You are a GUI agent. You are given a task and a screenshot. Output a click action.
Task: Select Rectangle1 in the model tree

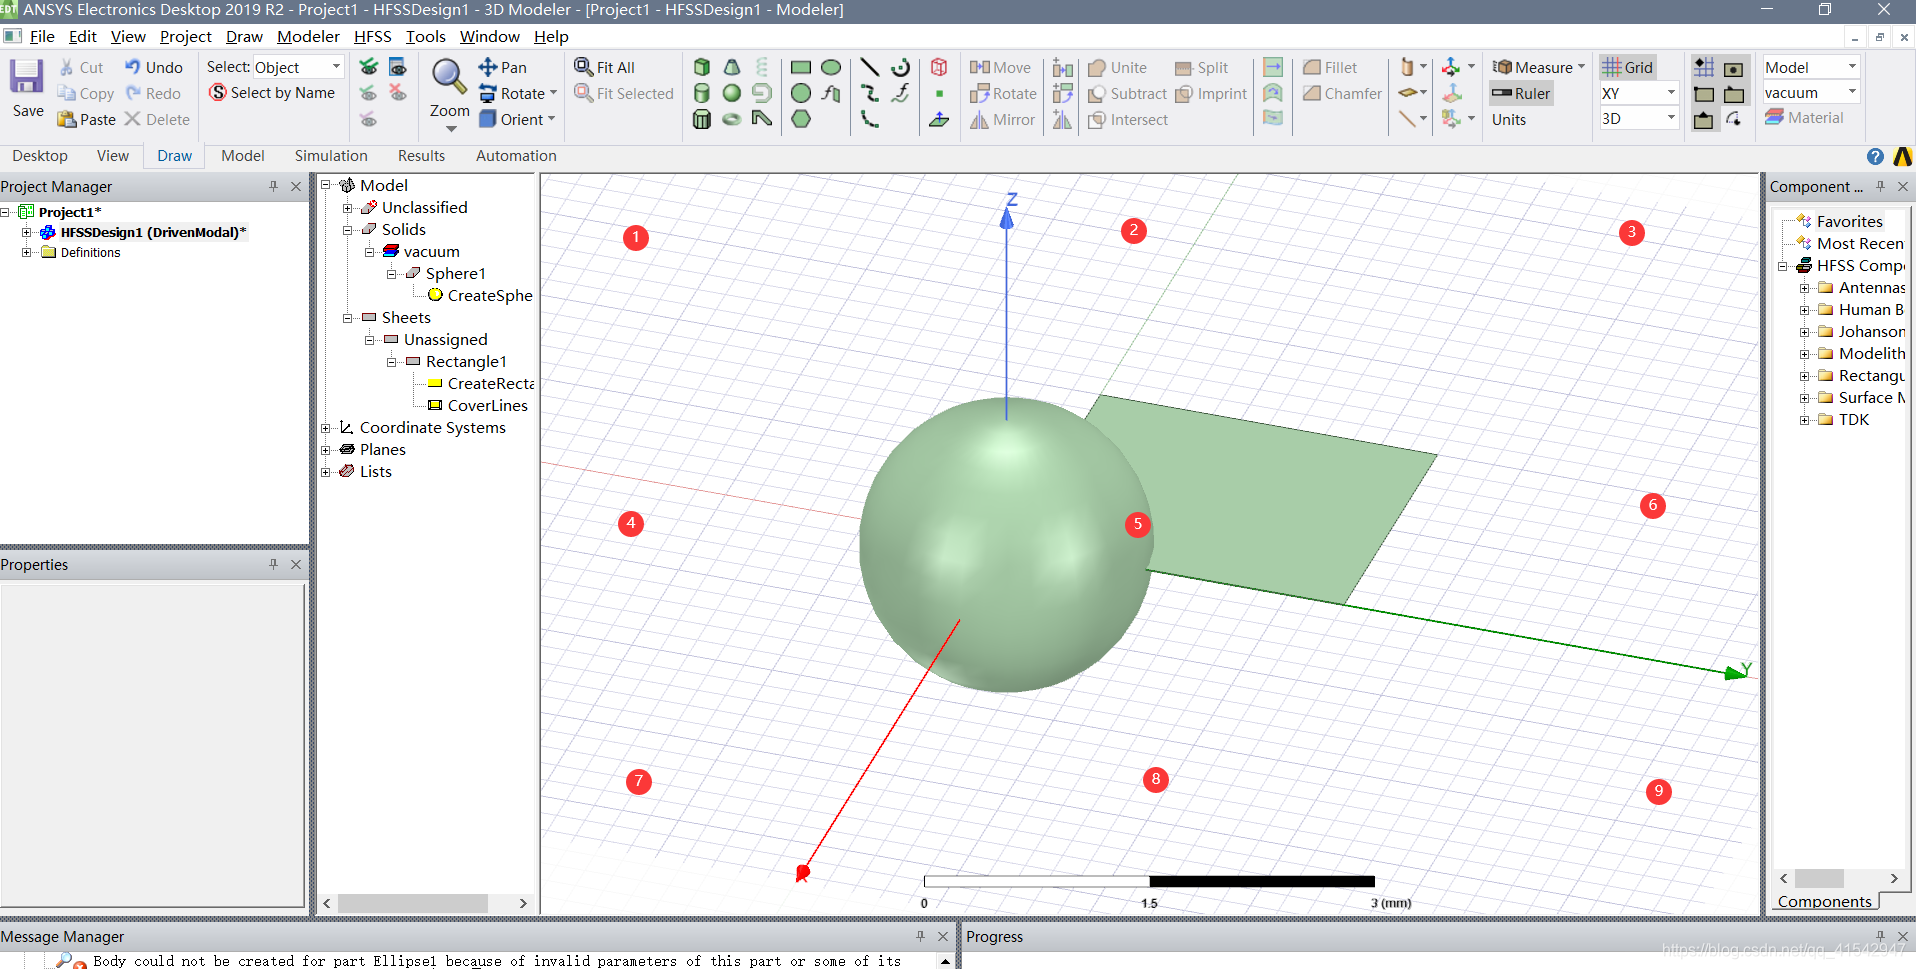coord(466,362)
